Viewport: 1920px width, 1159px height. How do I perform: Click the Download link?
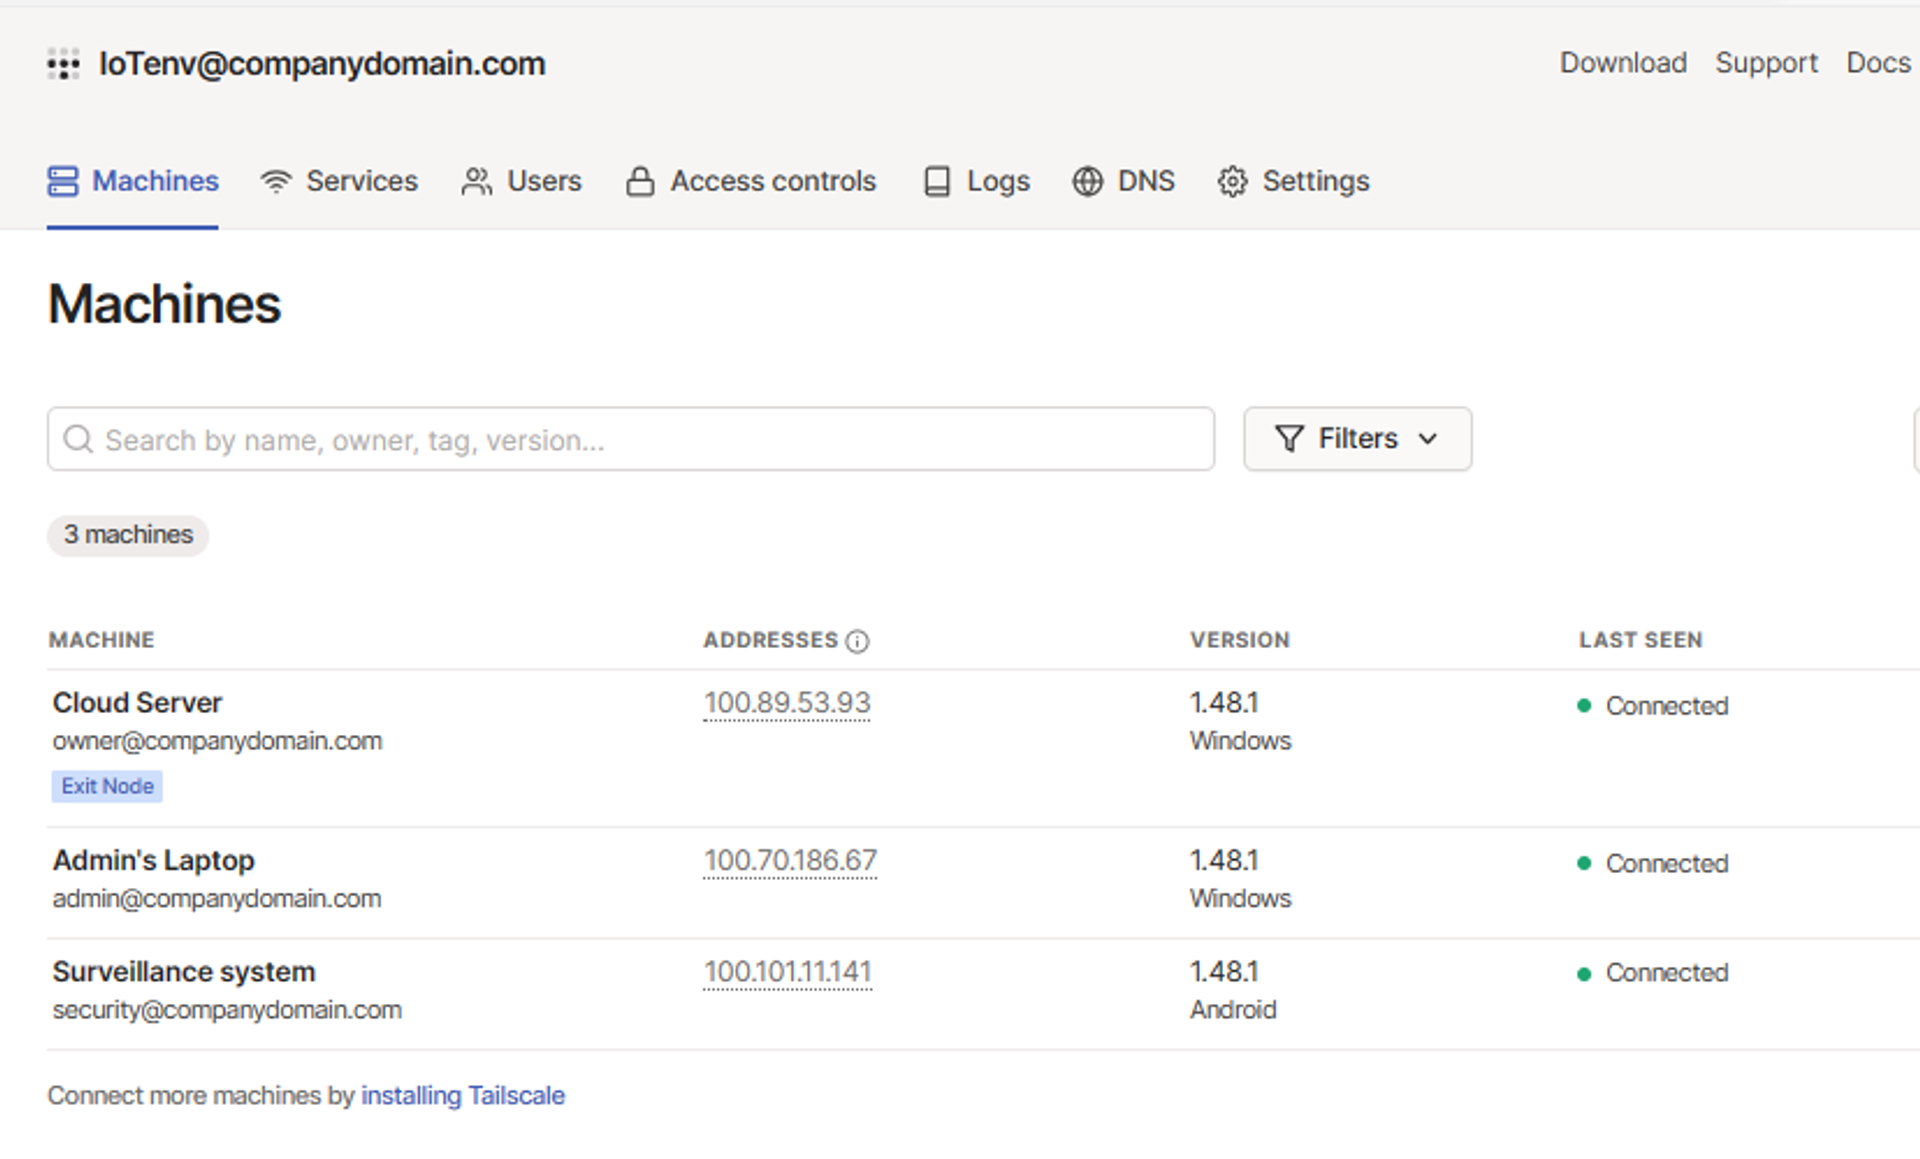[1622, 63]
